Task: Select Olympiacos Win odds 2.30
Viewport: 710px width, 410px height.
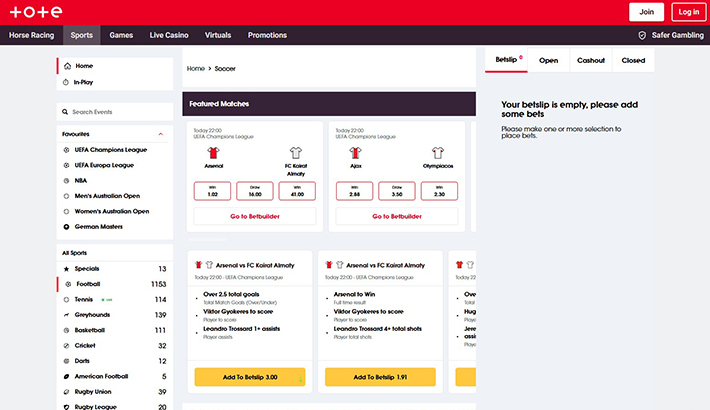Action: [x=437, y=191]
